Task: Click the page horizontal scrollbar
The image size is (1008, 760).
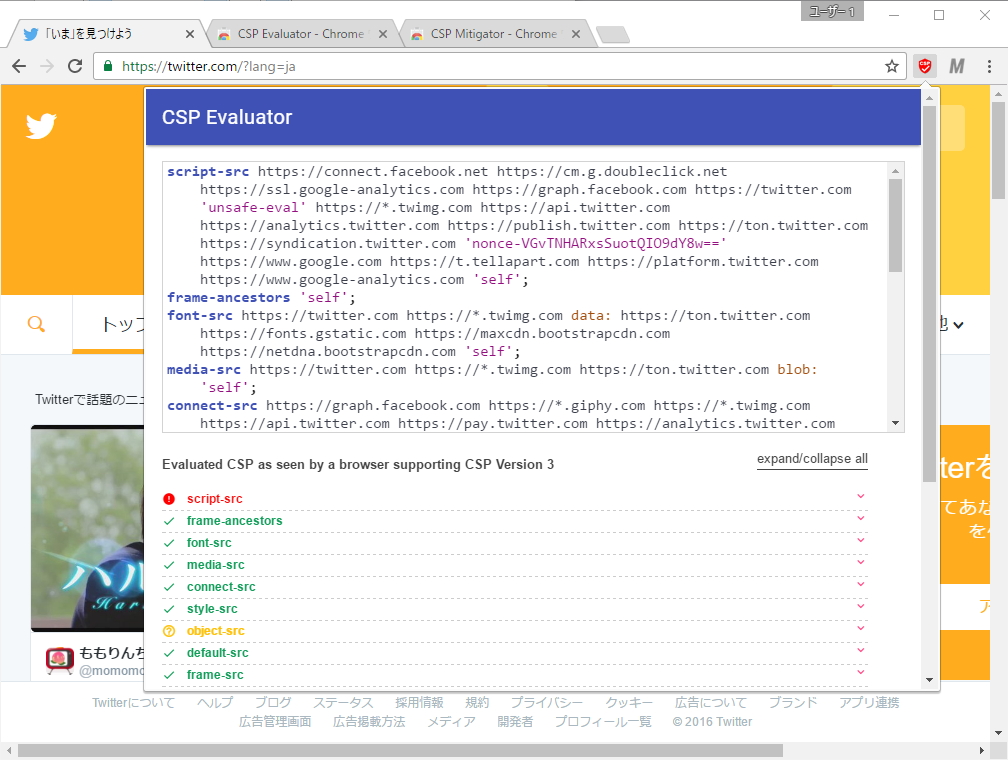Action: click(400, 750)
